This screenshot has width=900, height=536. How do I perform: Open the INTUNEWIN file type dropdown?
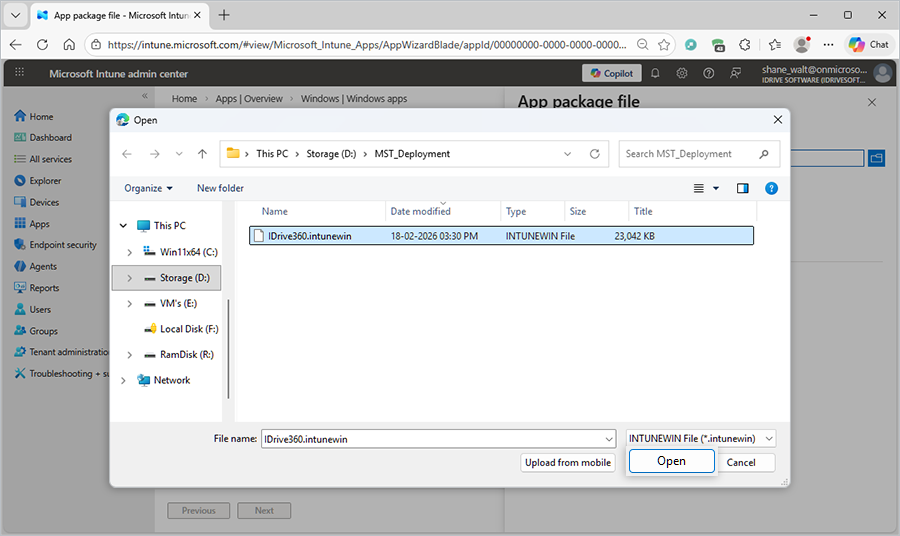[700, 438]
